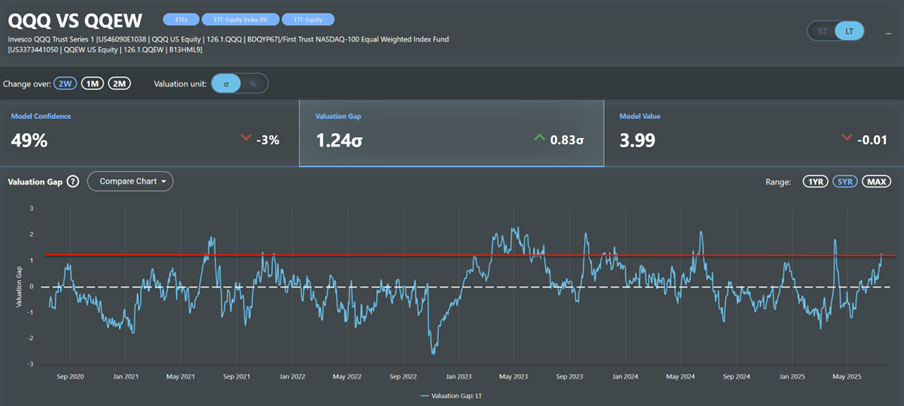Click the green up arrow on Valuation Gap
The image size is (904, 406).
click(540, 138)
